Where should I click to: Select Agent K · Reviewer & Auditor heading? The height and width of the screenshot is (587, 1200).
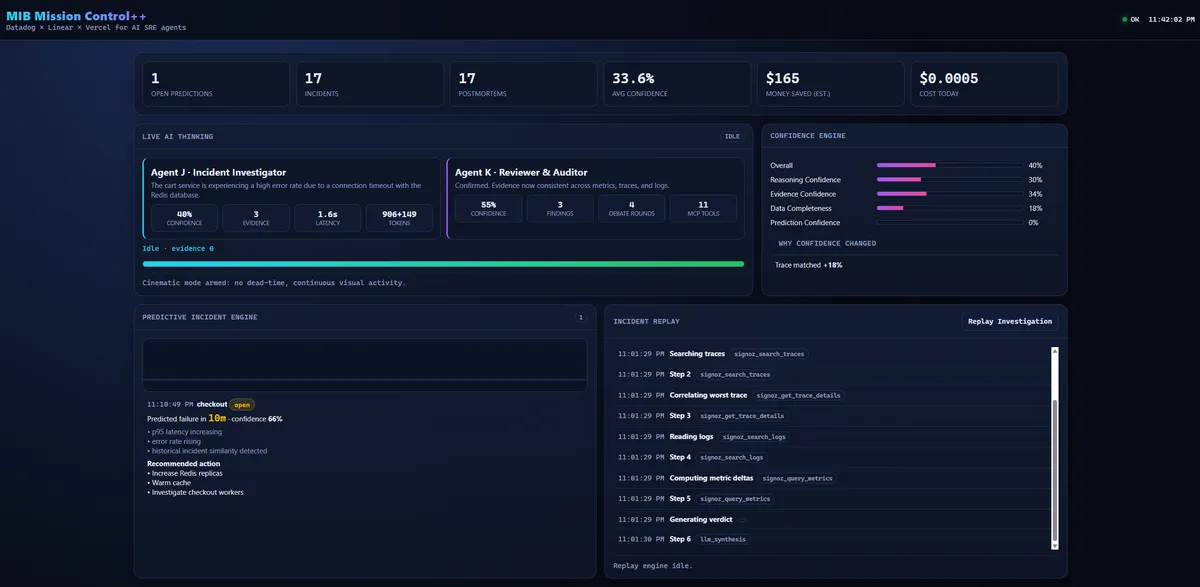[521, 172]
